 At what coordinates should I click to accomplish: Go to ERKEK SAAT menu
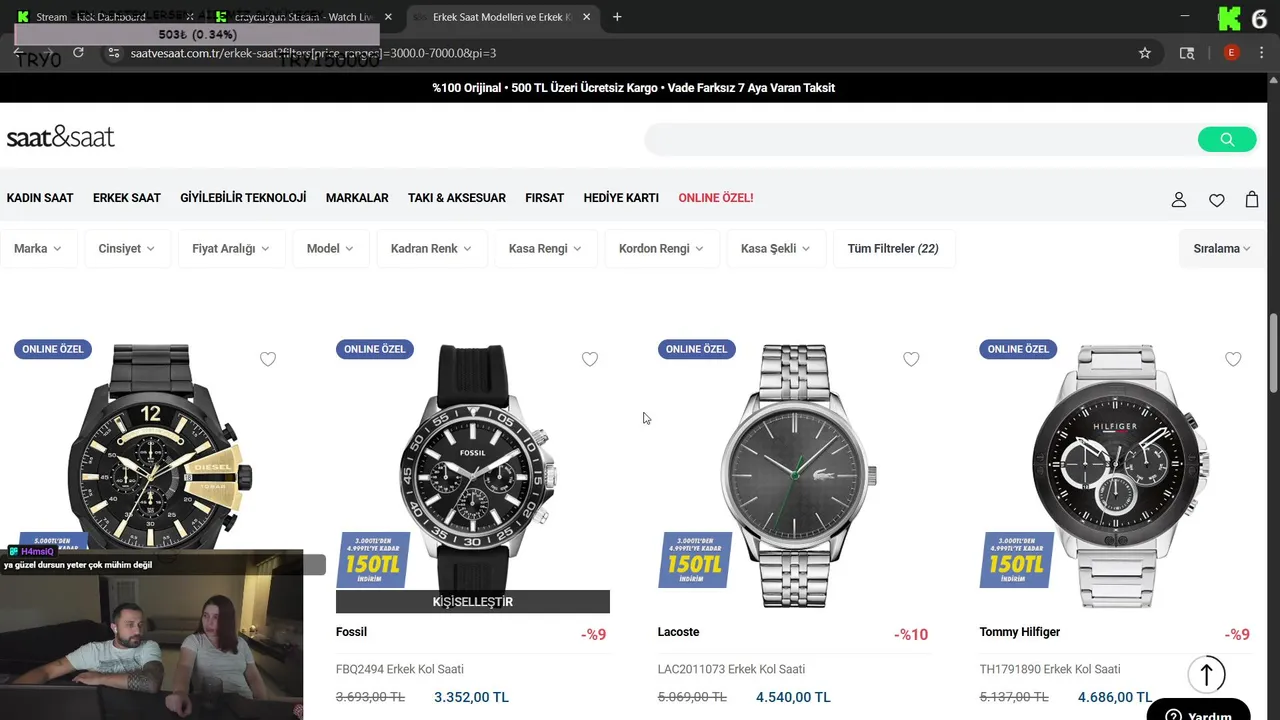(x=127, y=198)
